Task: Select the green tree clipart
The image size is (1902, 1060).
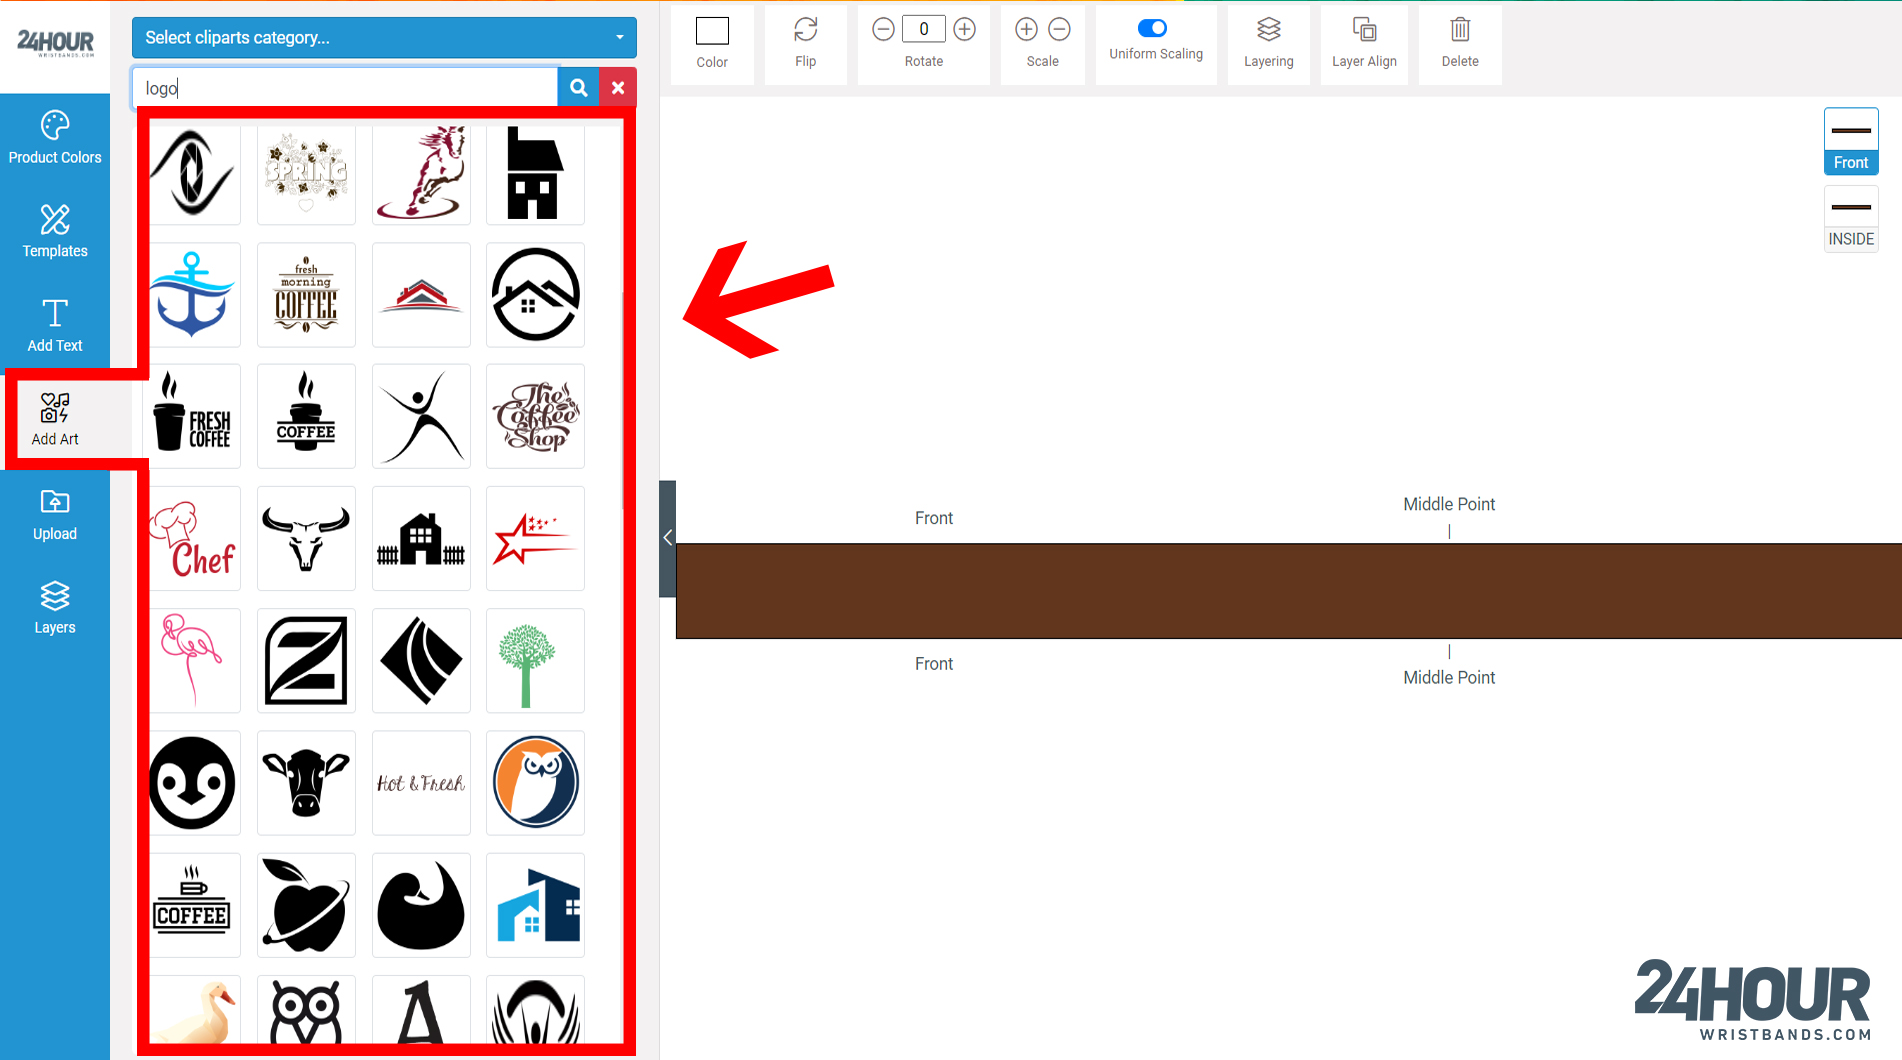Action: click(535, 661)
